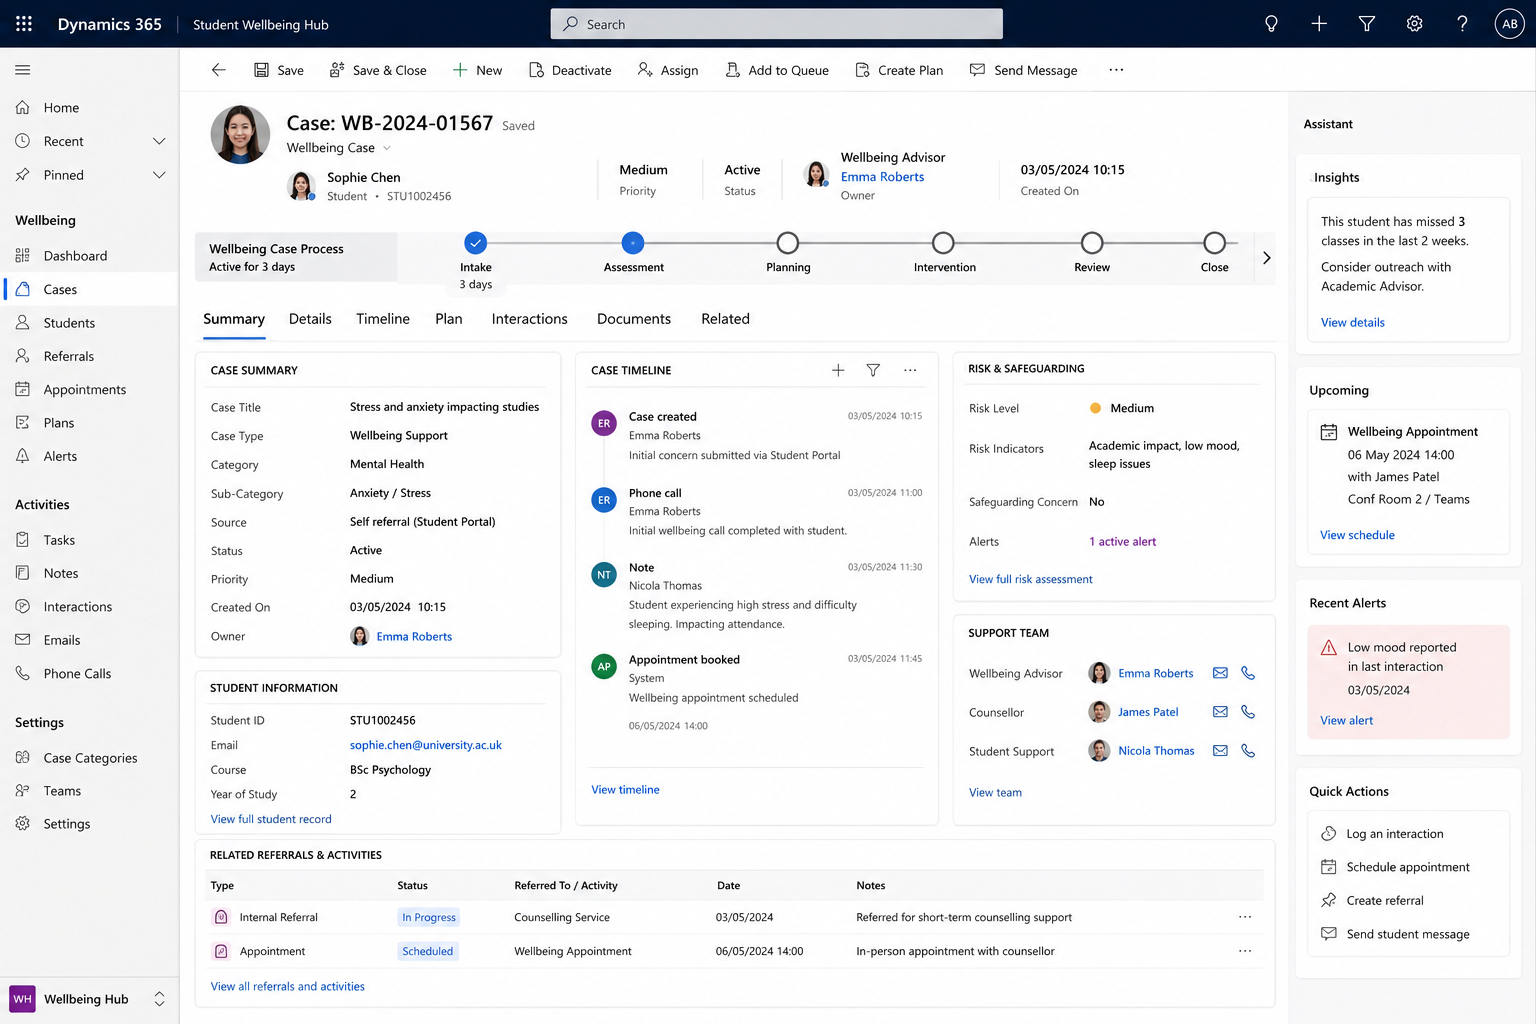Image resolution: width=1536 pixels, height=1024 pixels.
Task: Open Case Categories settings
Action: (x=89, y=758)
